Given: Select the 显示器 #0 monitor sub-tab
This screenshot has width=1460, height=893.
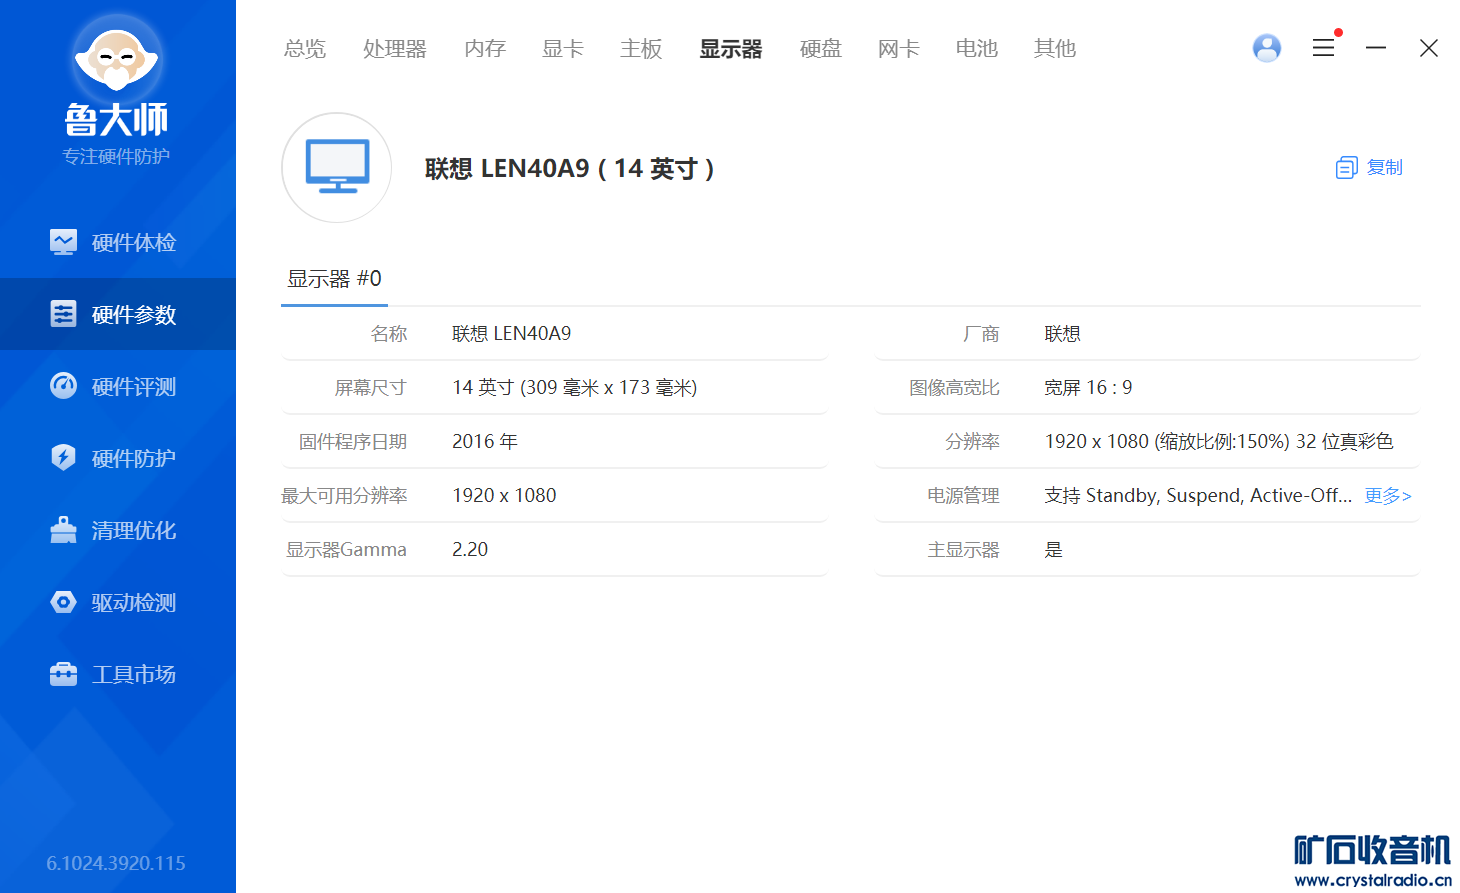Looking at the screenshot, I should (334, 279).
